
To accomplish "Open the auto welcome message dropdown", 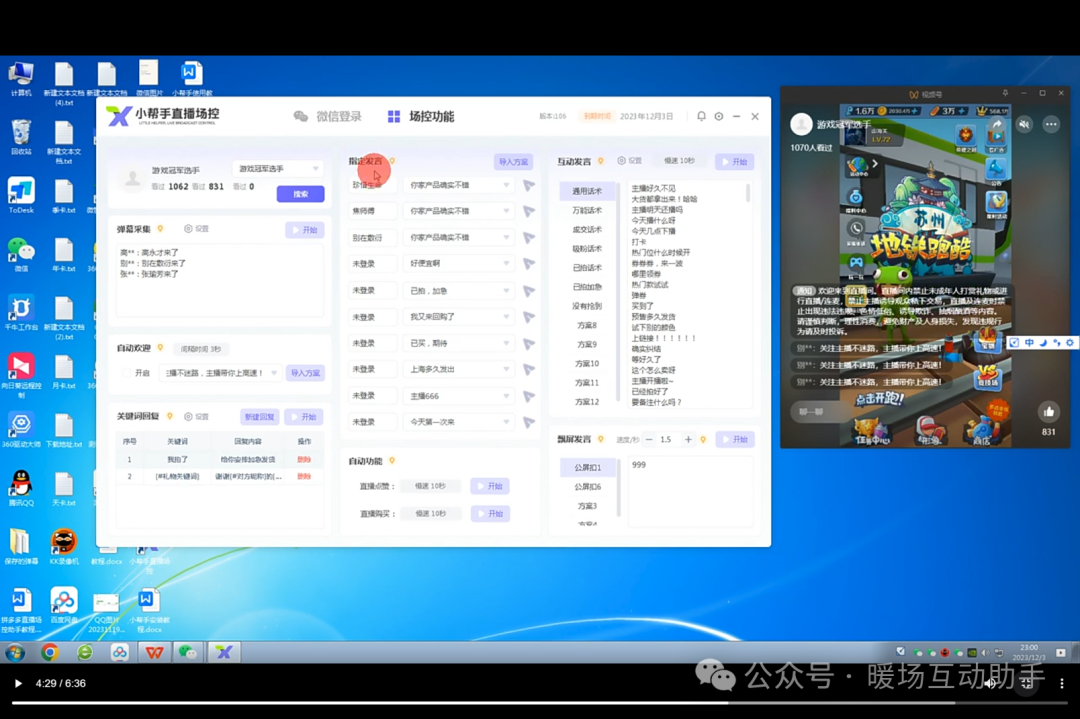I will pos(273,373).
